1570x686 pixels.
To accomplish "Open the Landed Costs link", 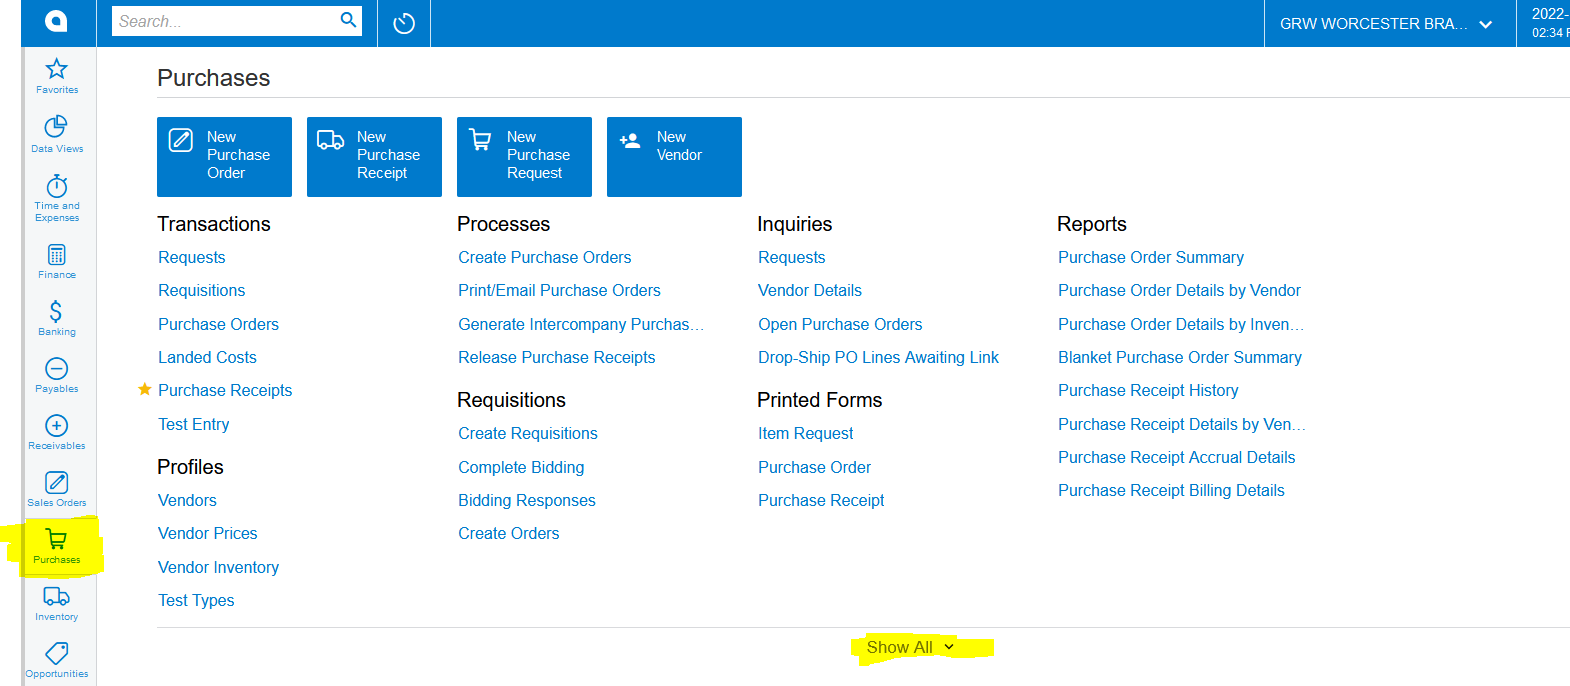I will (207, 357).
